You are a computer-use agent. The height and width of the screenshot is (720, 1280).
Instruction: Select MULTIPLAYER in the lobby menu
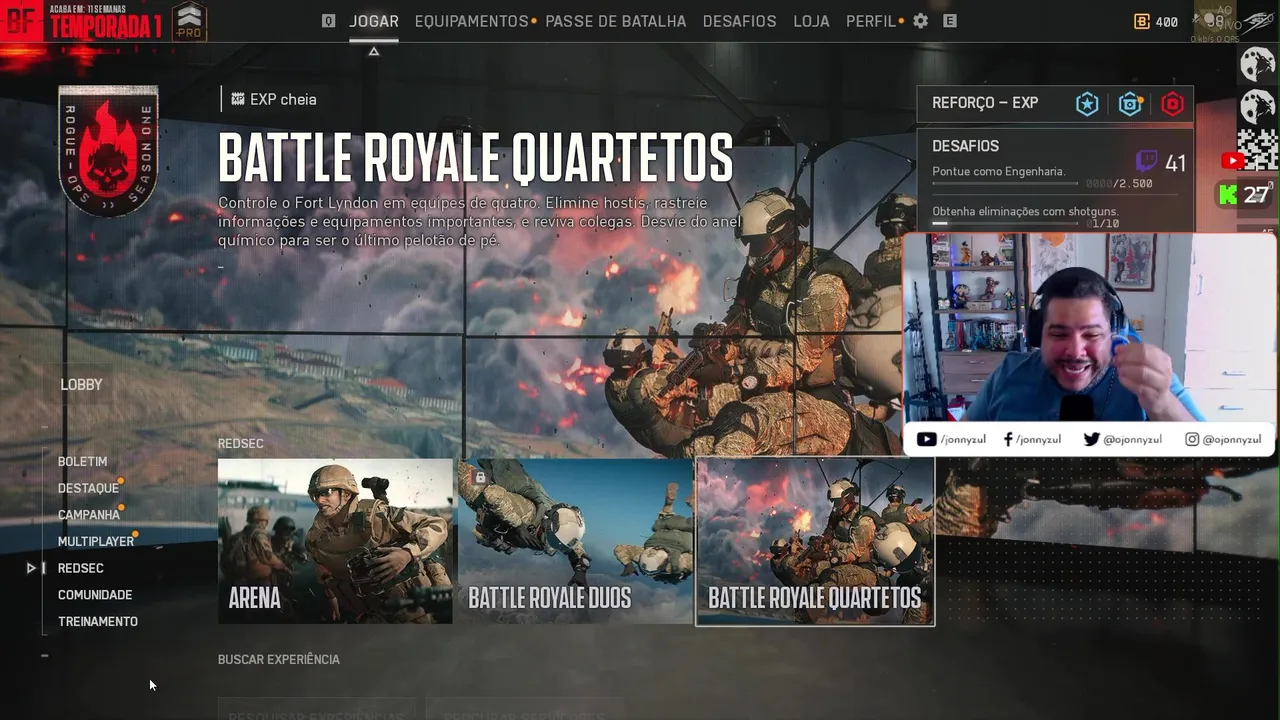click(96, 541)
